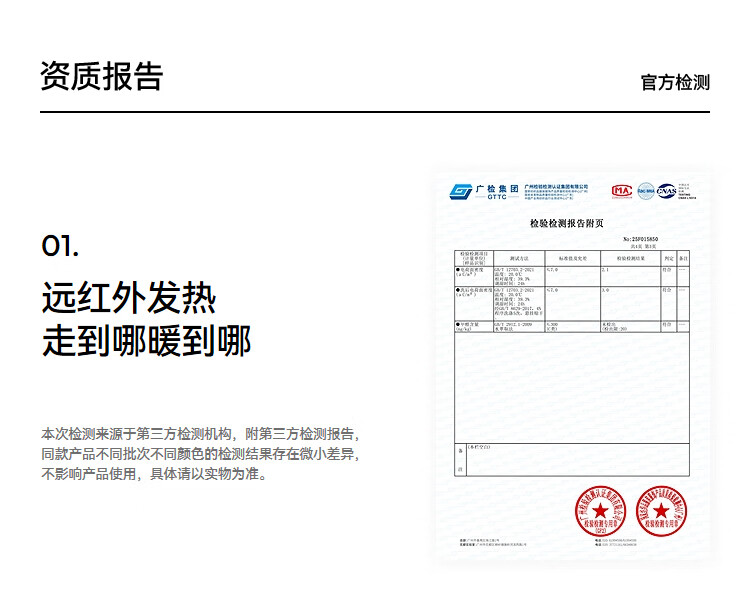The image size is (750, 595).
Task: Click the 测试方法 column header in report table
Action: pyautogui.click(x=519, y=258)
